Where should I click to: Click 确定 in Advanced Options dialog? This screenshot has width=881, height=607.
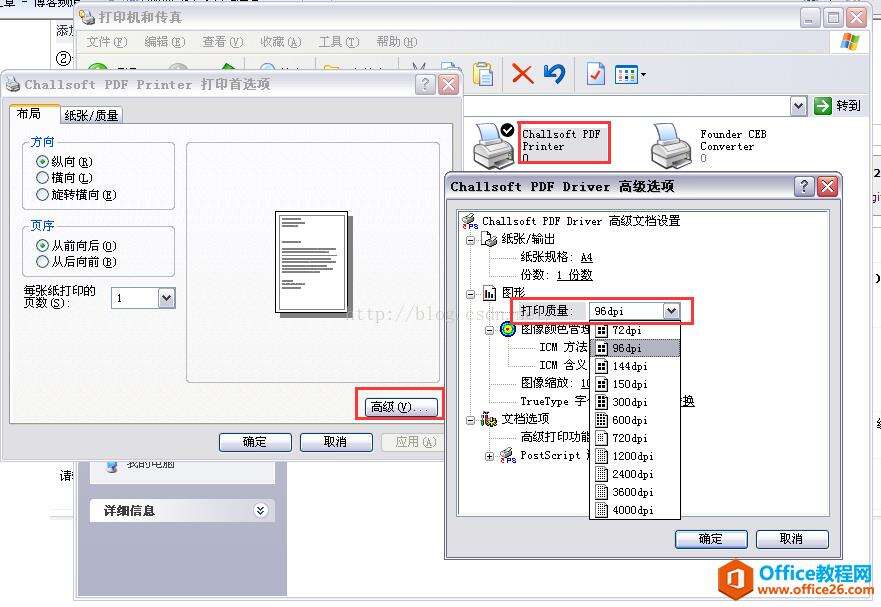[711, 538]
